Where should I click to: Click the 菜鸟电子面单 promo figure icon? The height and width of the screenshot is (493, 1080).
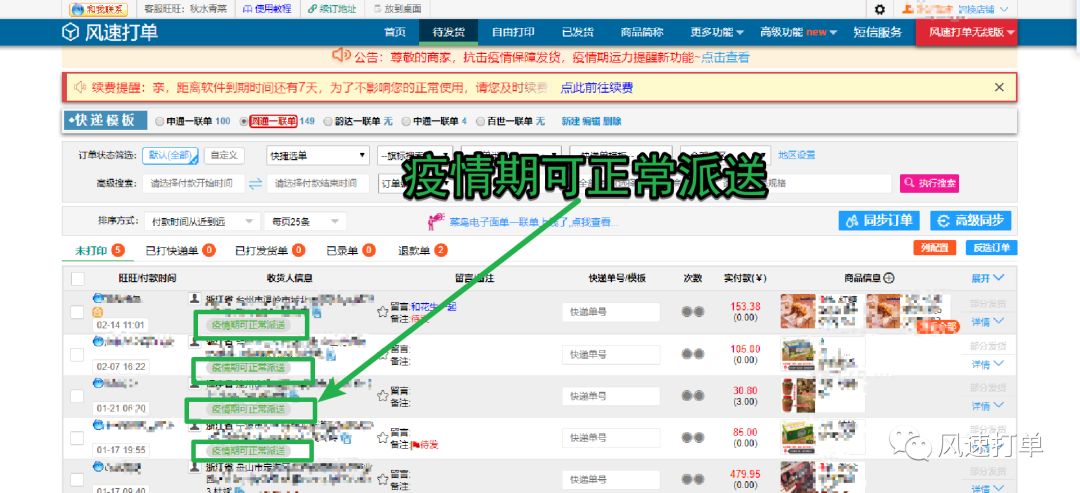pyautogui.click(x=435, y=221)
